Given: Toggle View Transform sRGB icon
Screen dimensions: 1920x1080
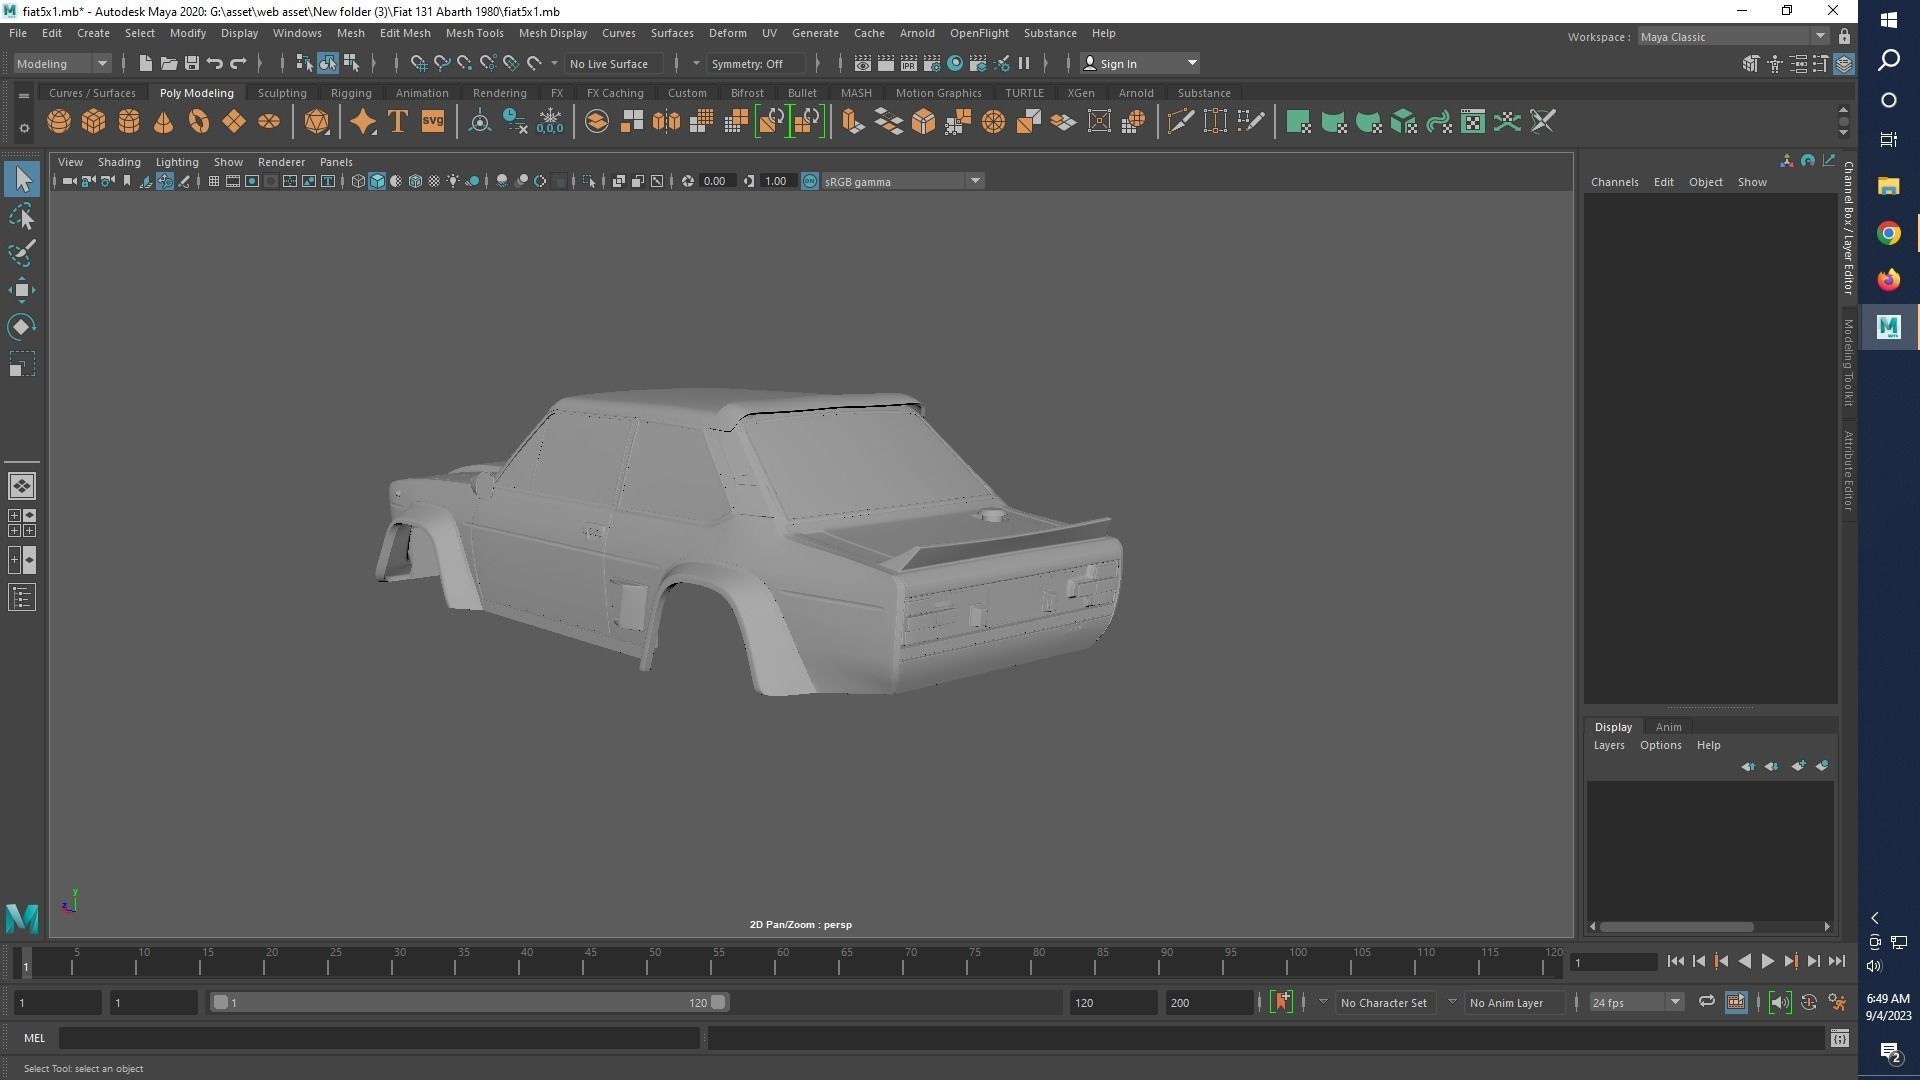Looking at the screenshot, I should (x=810, y=181).
